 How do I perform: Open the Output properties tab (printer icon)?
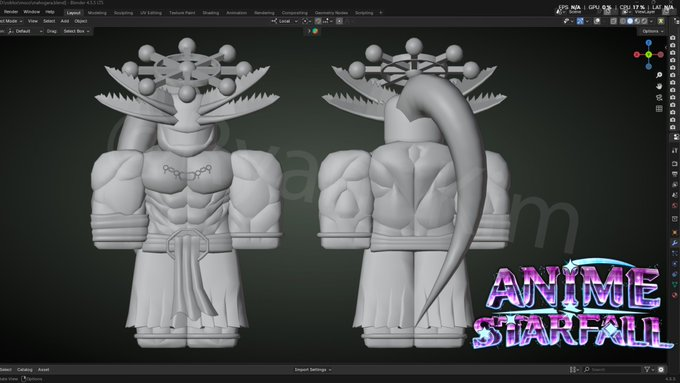(x=674, y=174)
